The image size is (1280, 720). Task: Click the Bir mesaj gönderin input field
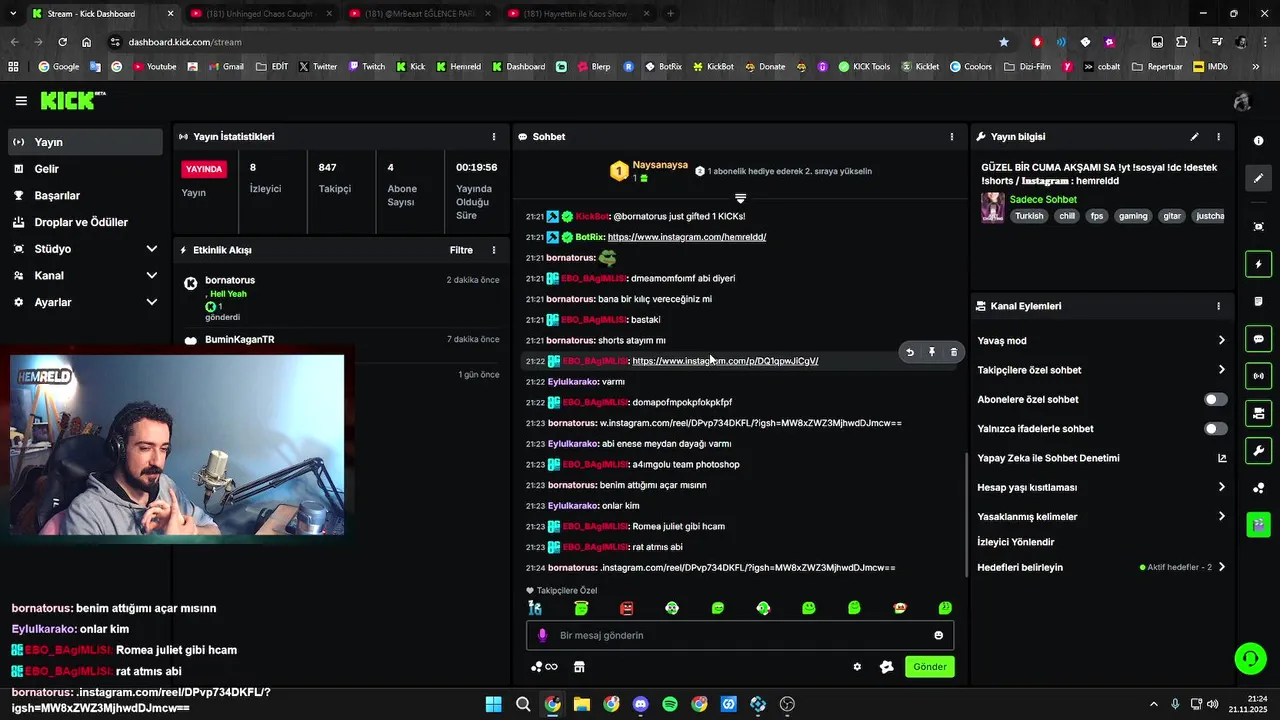pyautogui.click(x=740, y=635)
